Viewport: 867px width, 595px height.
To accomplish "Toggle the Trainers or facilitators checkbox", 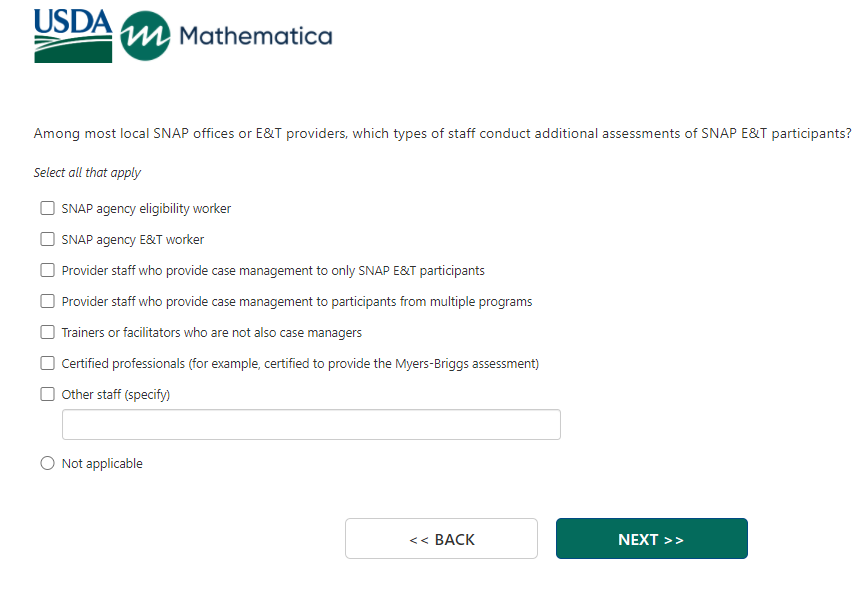I will tap(47, 332).
